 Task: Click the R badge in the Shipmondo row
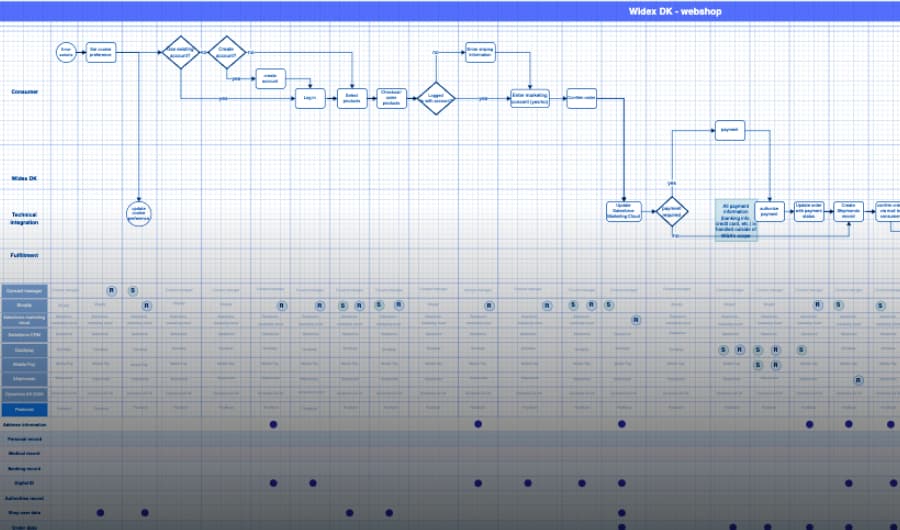(858, 380)
